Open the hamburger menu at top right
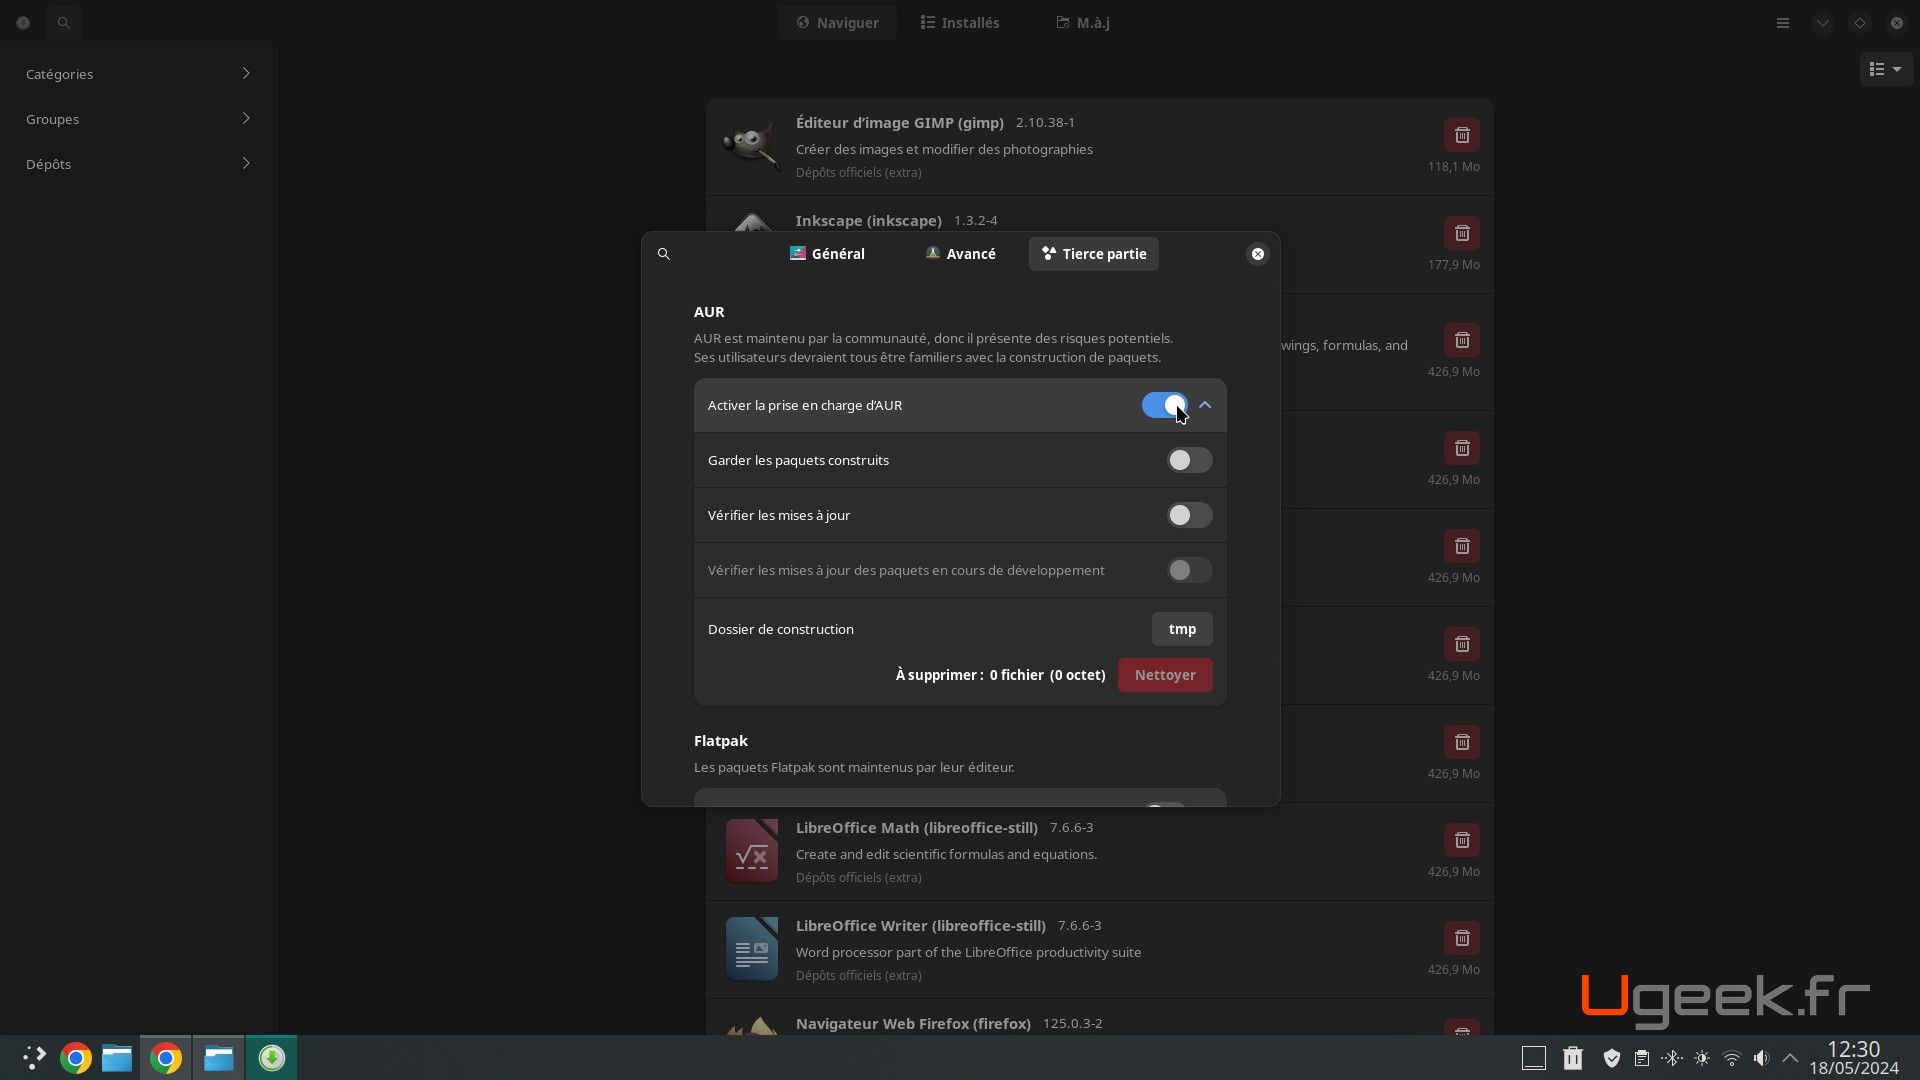 pos(1781,22)
